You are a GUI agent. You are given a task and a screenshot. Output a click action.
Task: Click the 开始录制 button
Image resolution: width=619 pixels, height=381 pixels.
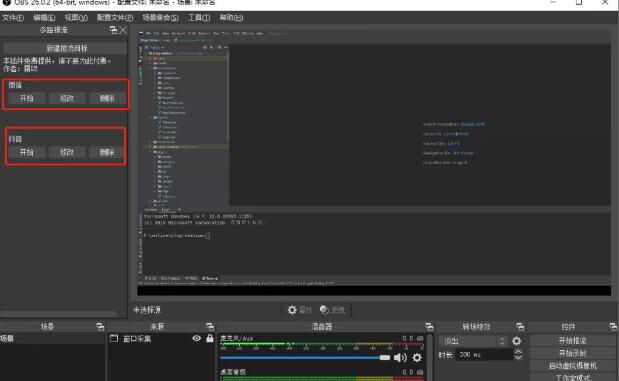[x=572, y=353]
